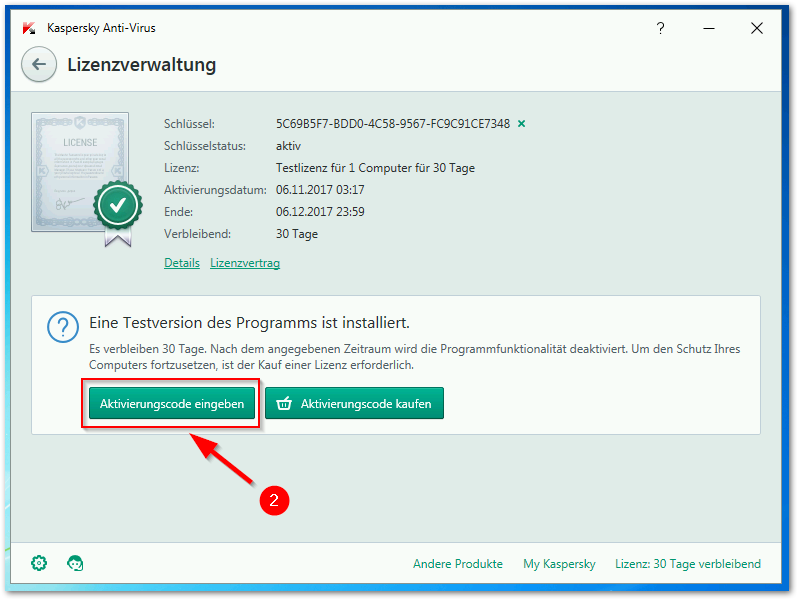Viewport: 798px width, 600px height.
Task: Click 'Kaspersky Anti-Virus' window title
Action: point(101,28)
